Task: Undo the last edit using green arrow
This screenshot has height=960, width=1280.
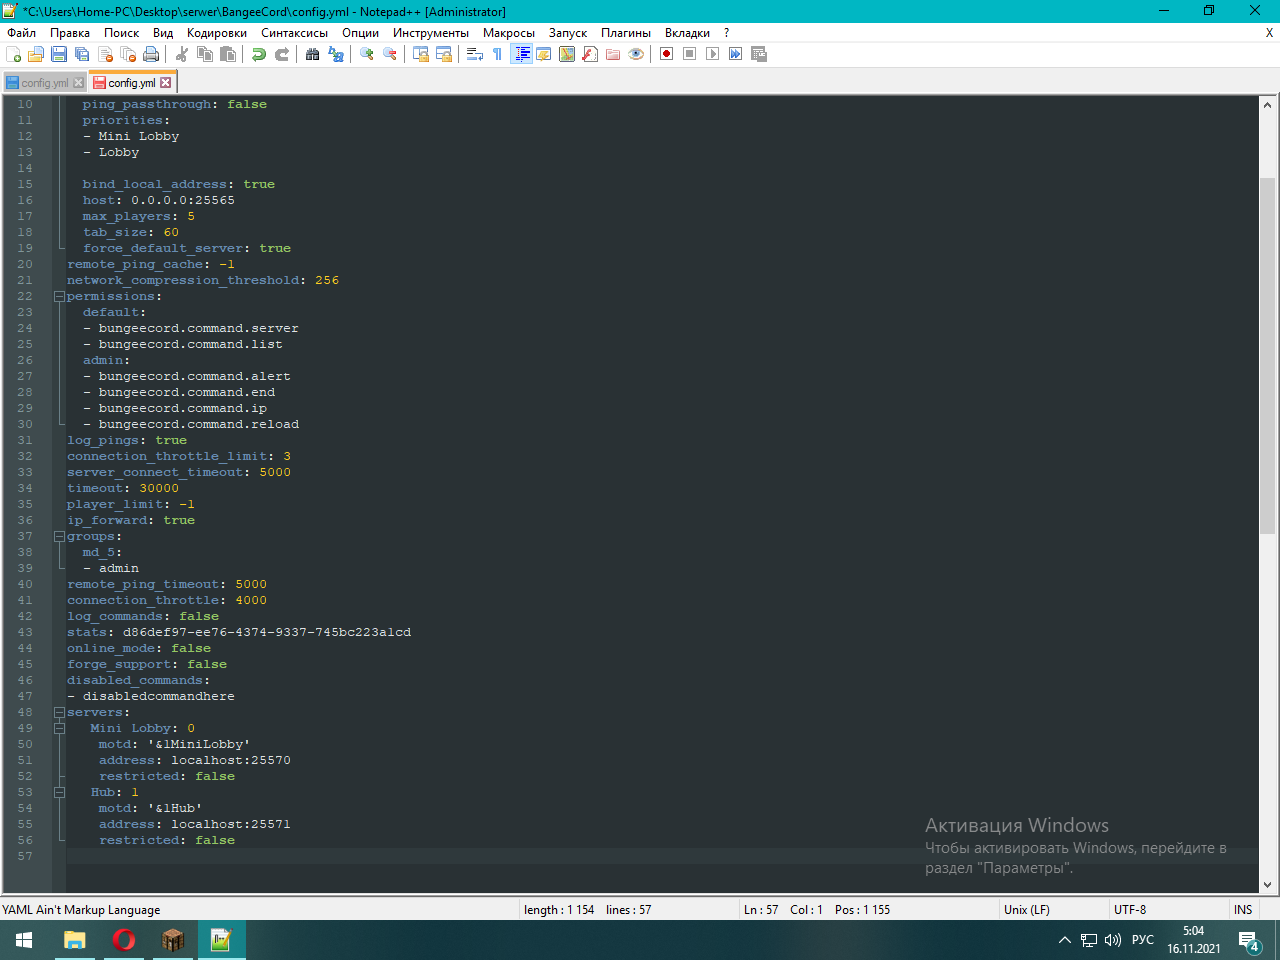Action: (x=259, y=54)
